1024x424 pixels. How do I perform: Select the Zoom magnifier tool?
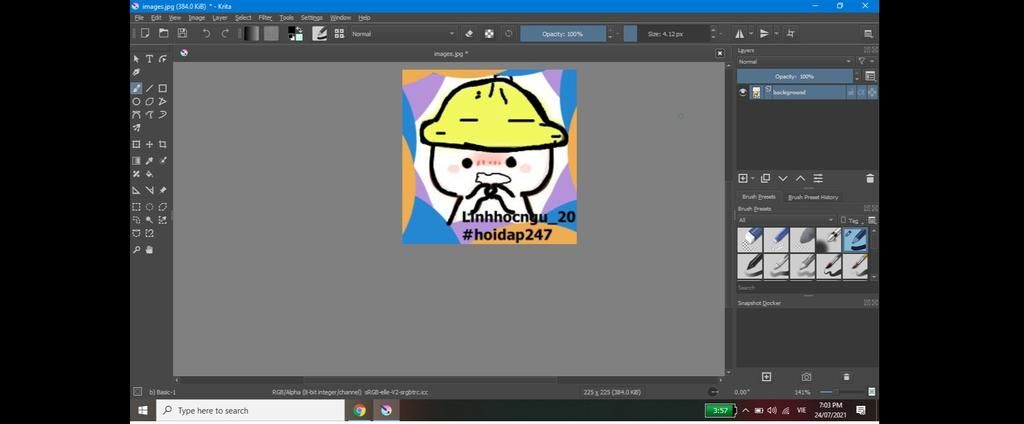click(x=136, y=250)
